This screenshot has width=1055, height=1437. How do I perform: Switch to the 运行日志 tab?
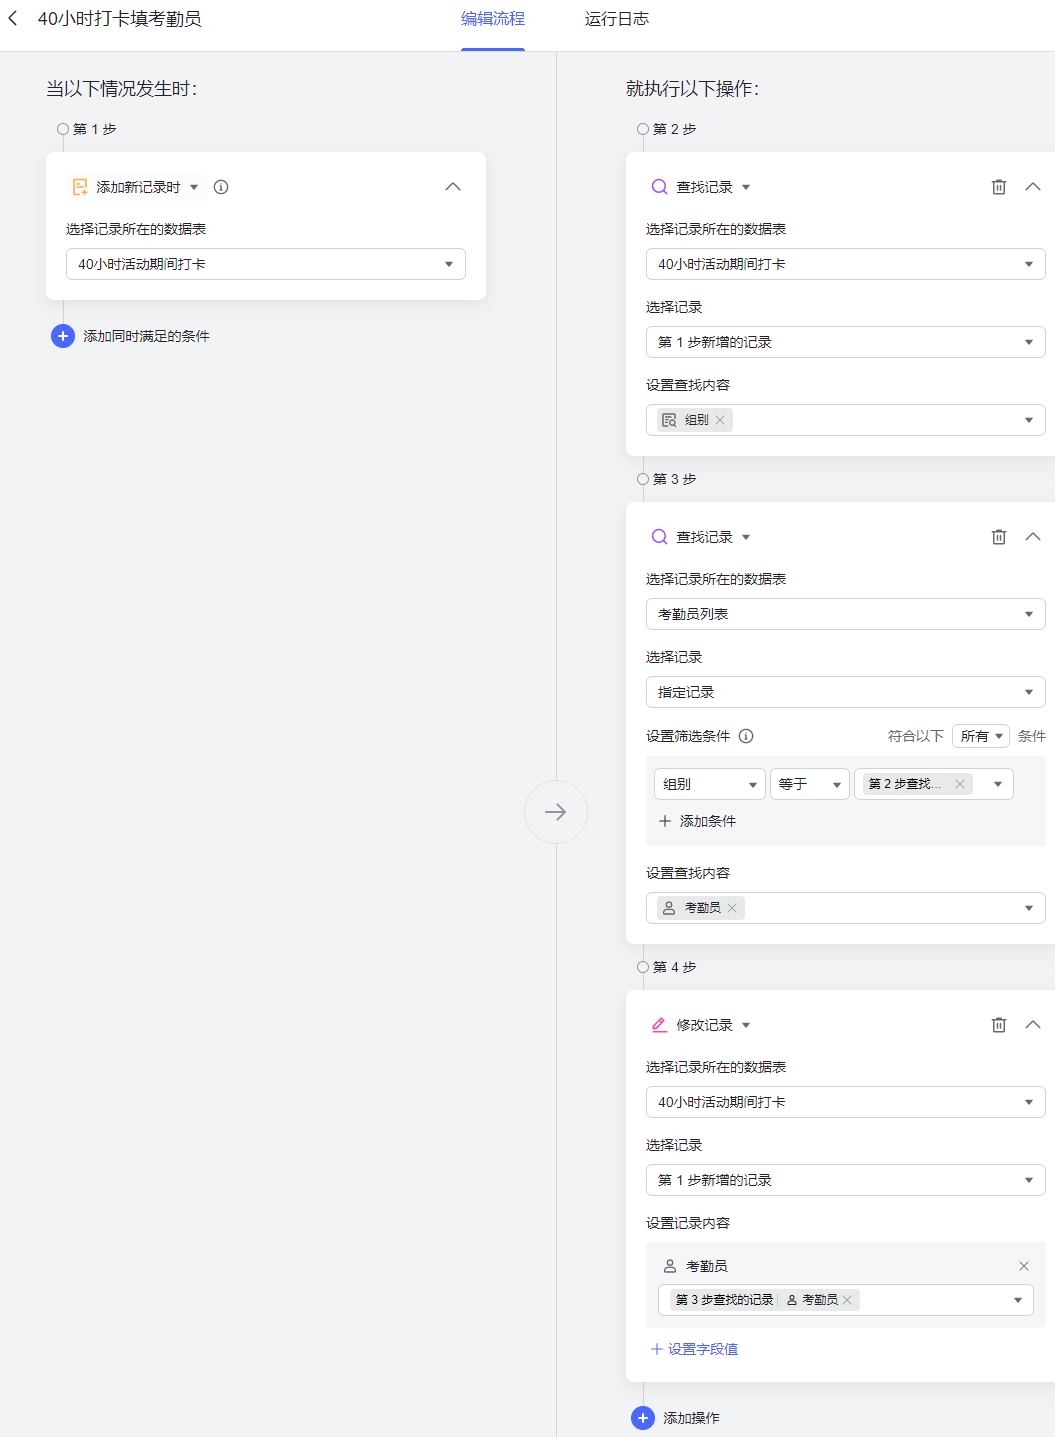(x=616, y=19)
